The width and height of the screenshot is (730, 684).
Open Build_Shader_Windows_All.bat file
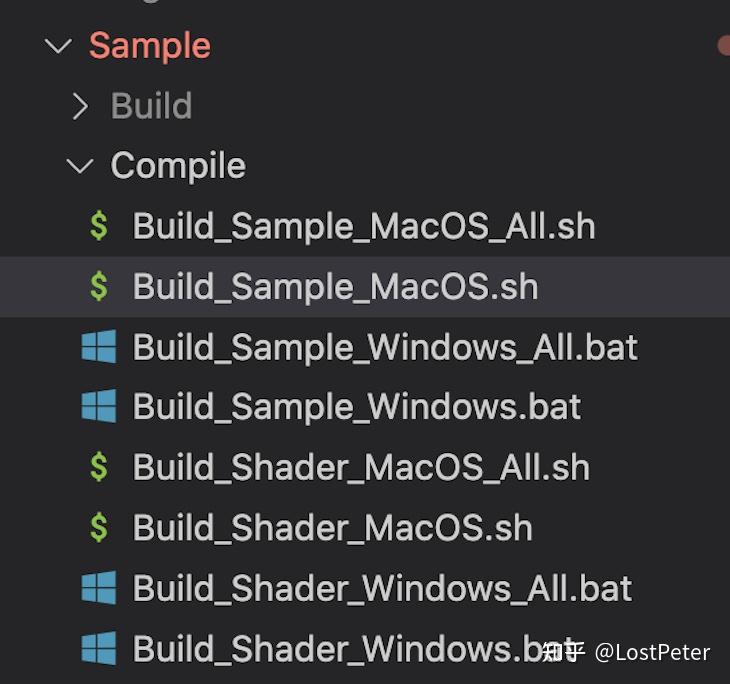382,588
